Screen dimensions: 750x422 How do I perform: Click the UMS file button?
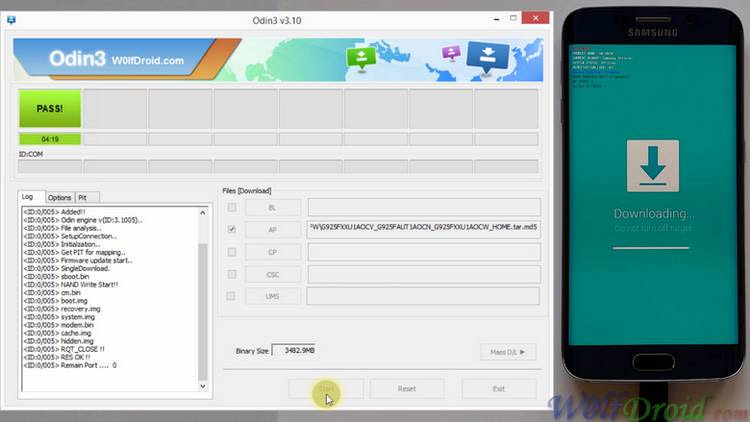[273, 297]
